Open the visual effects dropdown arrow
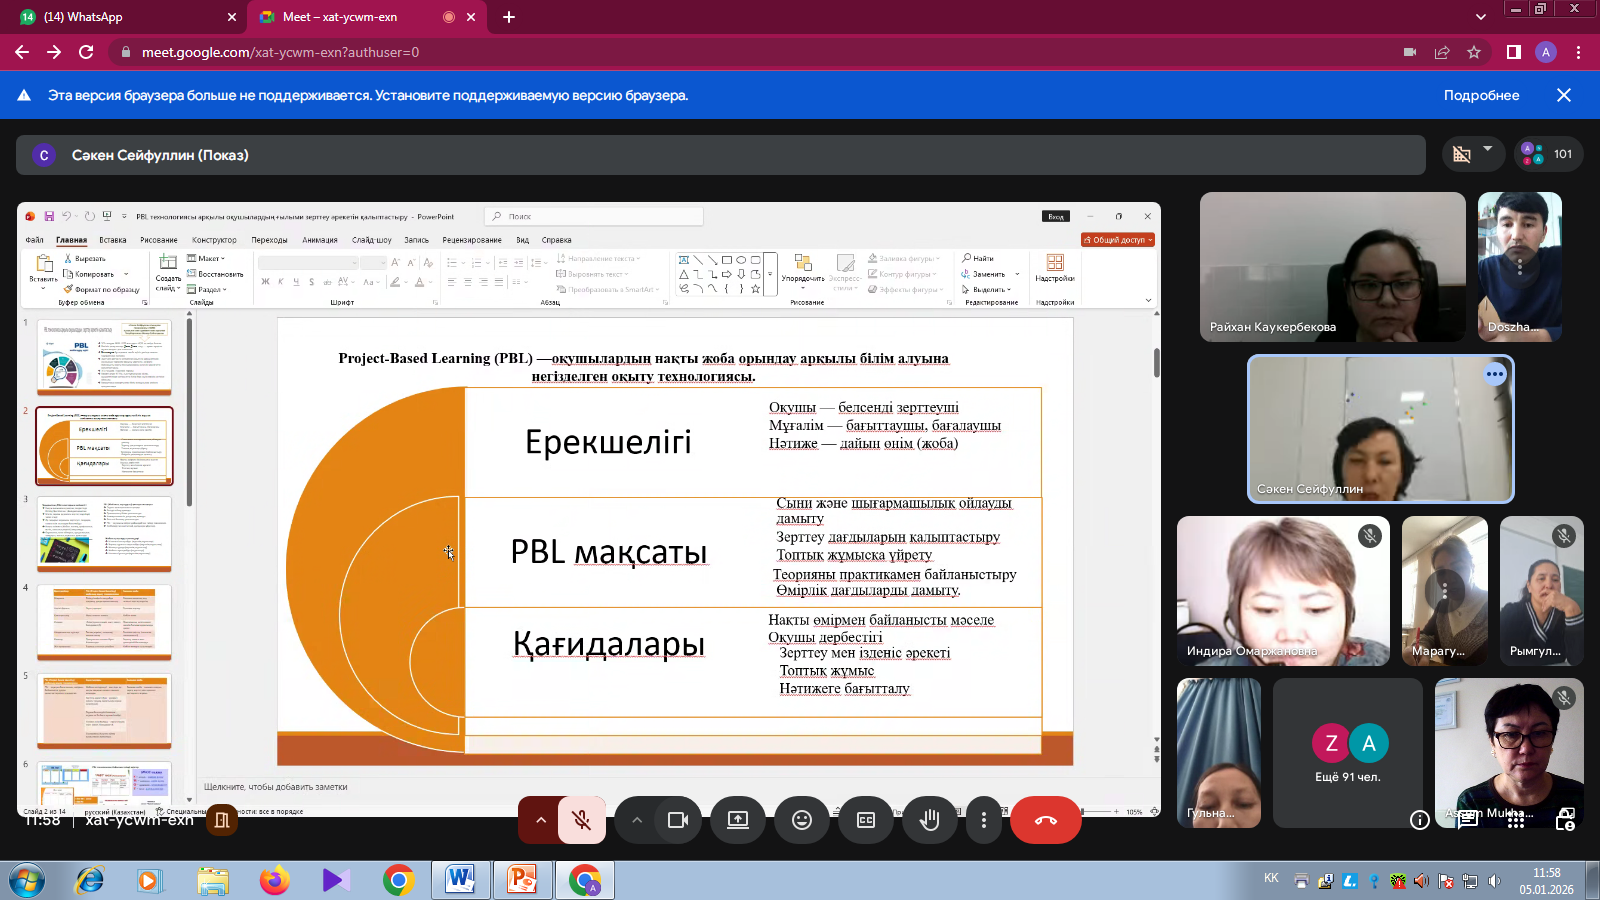This screenshot has height=900, width=1600. (1487, 149)
